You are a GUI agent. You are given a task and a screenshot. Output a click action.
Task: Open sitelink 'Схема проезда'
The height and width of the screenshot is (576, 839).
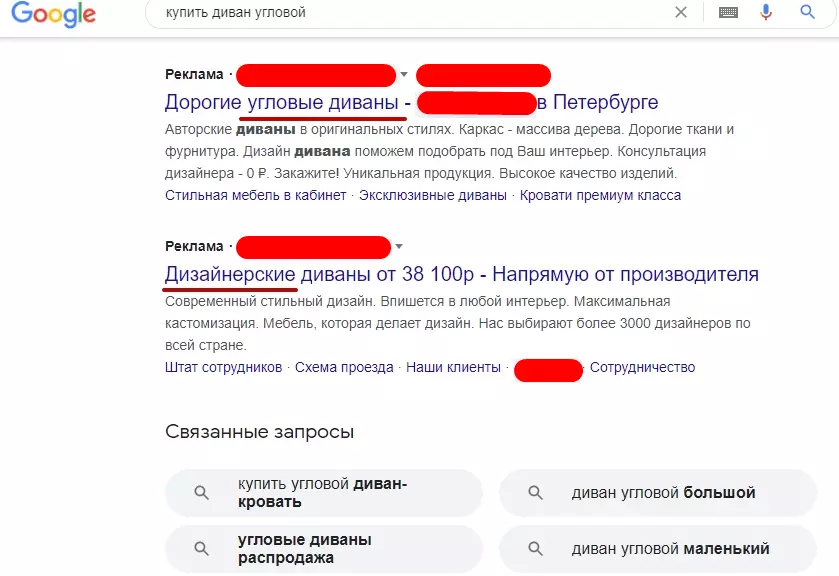[x=344, y=367]
